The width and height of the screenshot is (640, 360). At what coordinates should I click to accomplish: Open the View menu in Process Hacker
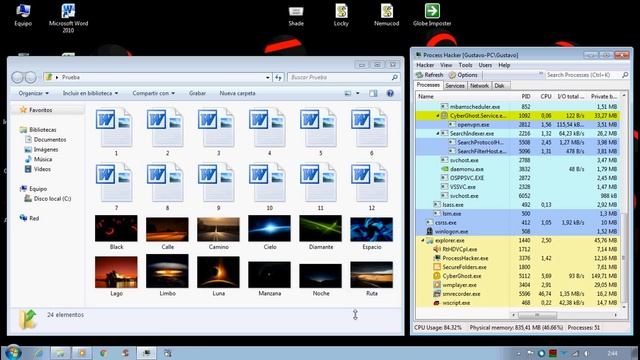coord(446,65)
